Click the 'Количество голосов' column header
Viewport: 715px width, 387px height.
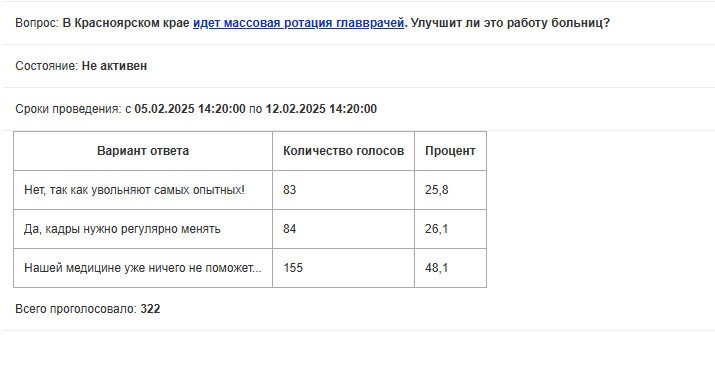tap(343, 151)
